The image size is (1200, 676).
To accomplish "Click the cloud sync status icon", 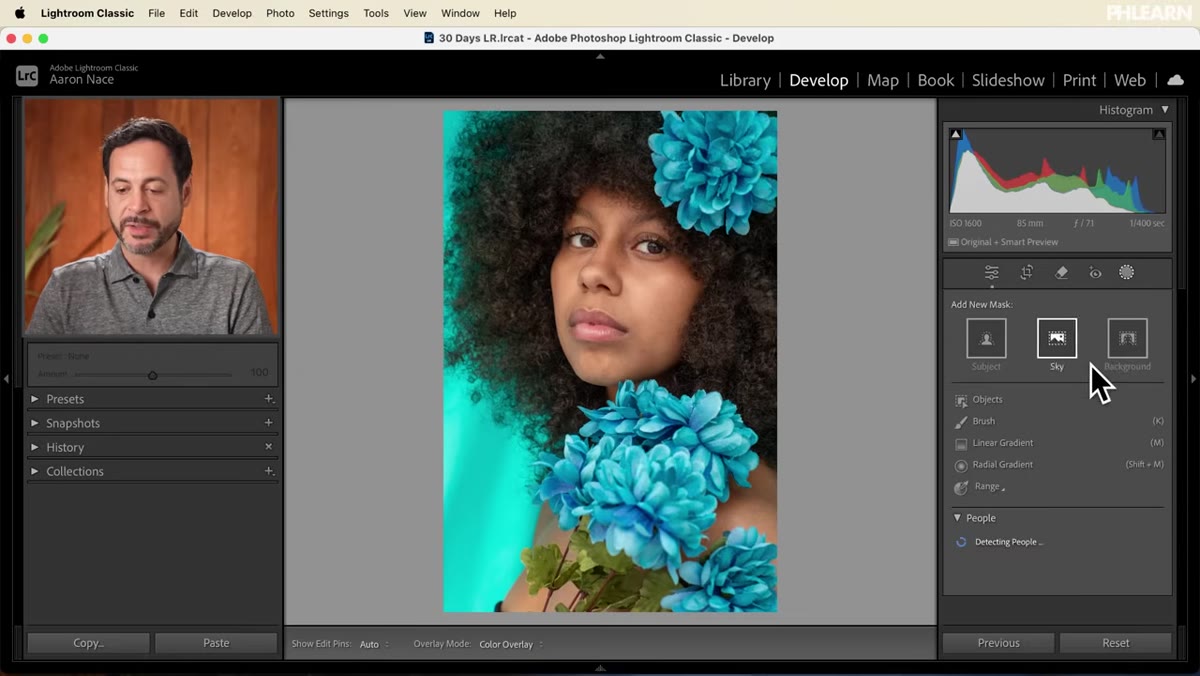I will click(1176, 80).
